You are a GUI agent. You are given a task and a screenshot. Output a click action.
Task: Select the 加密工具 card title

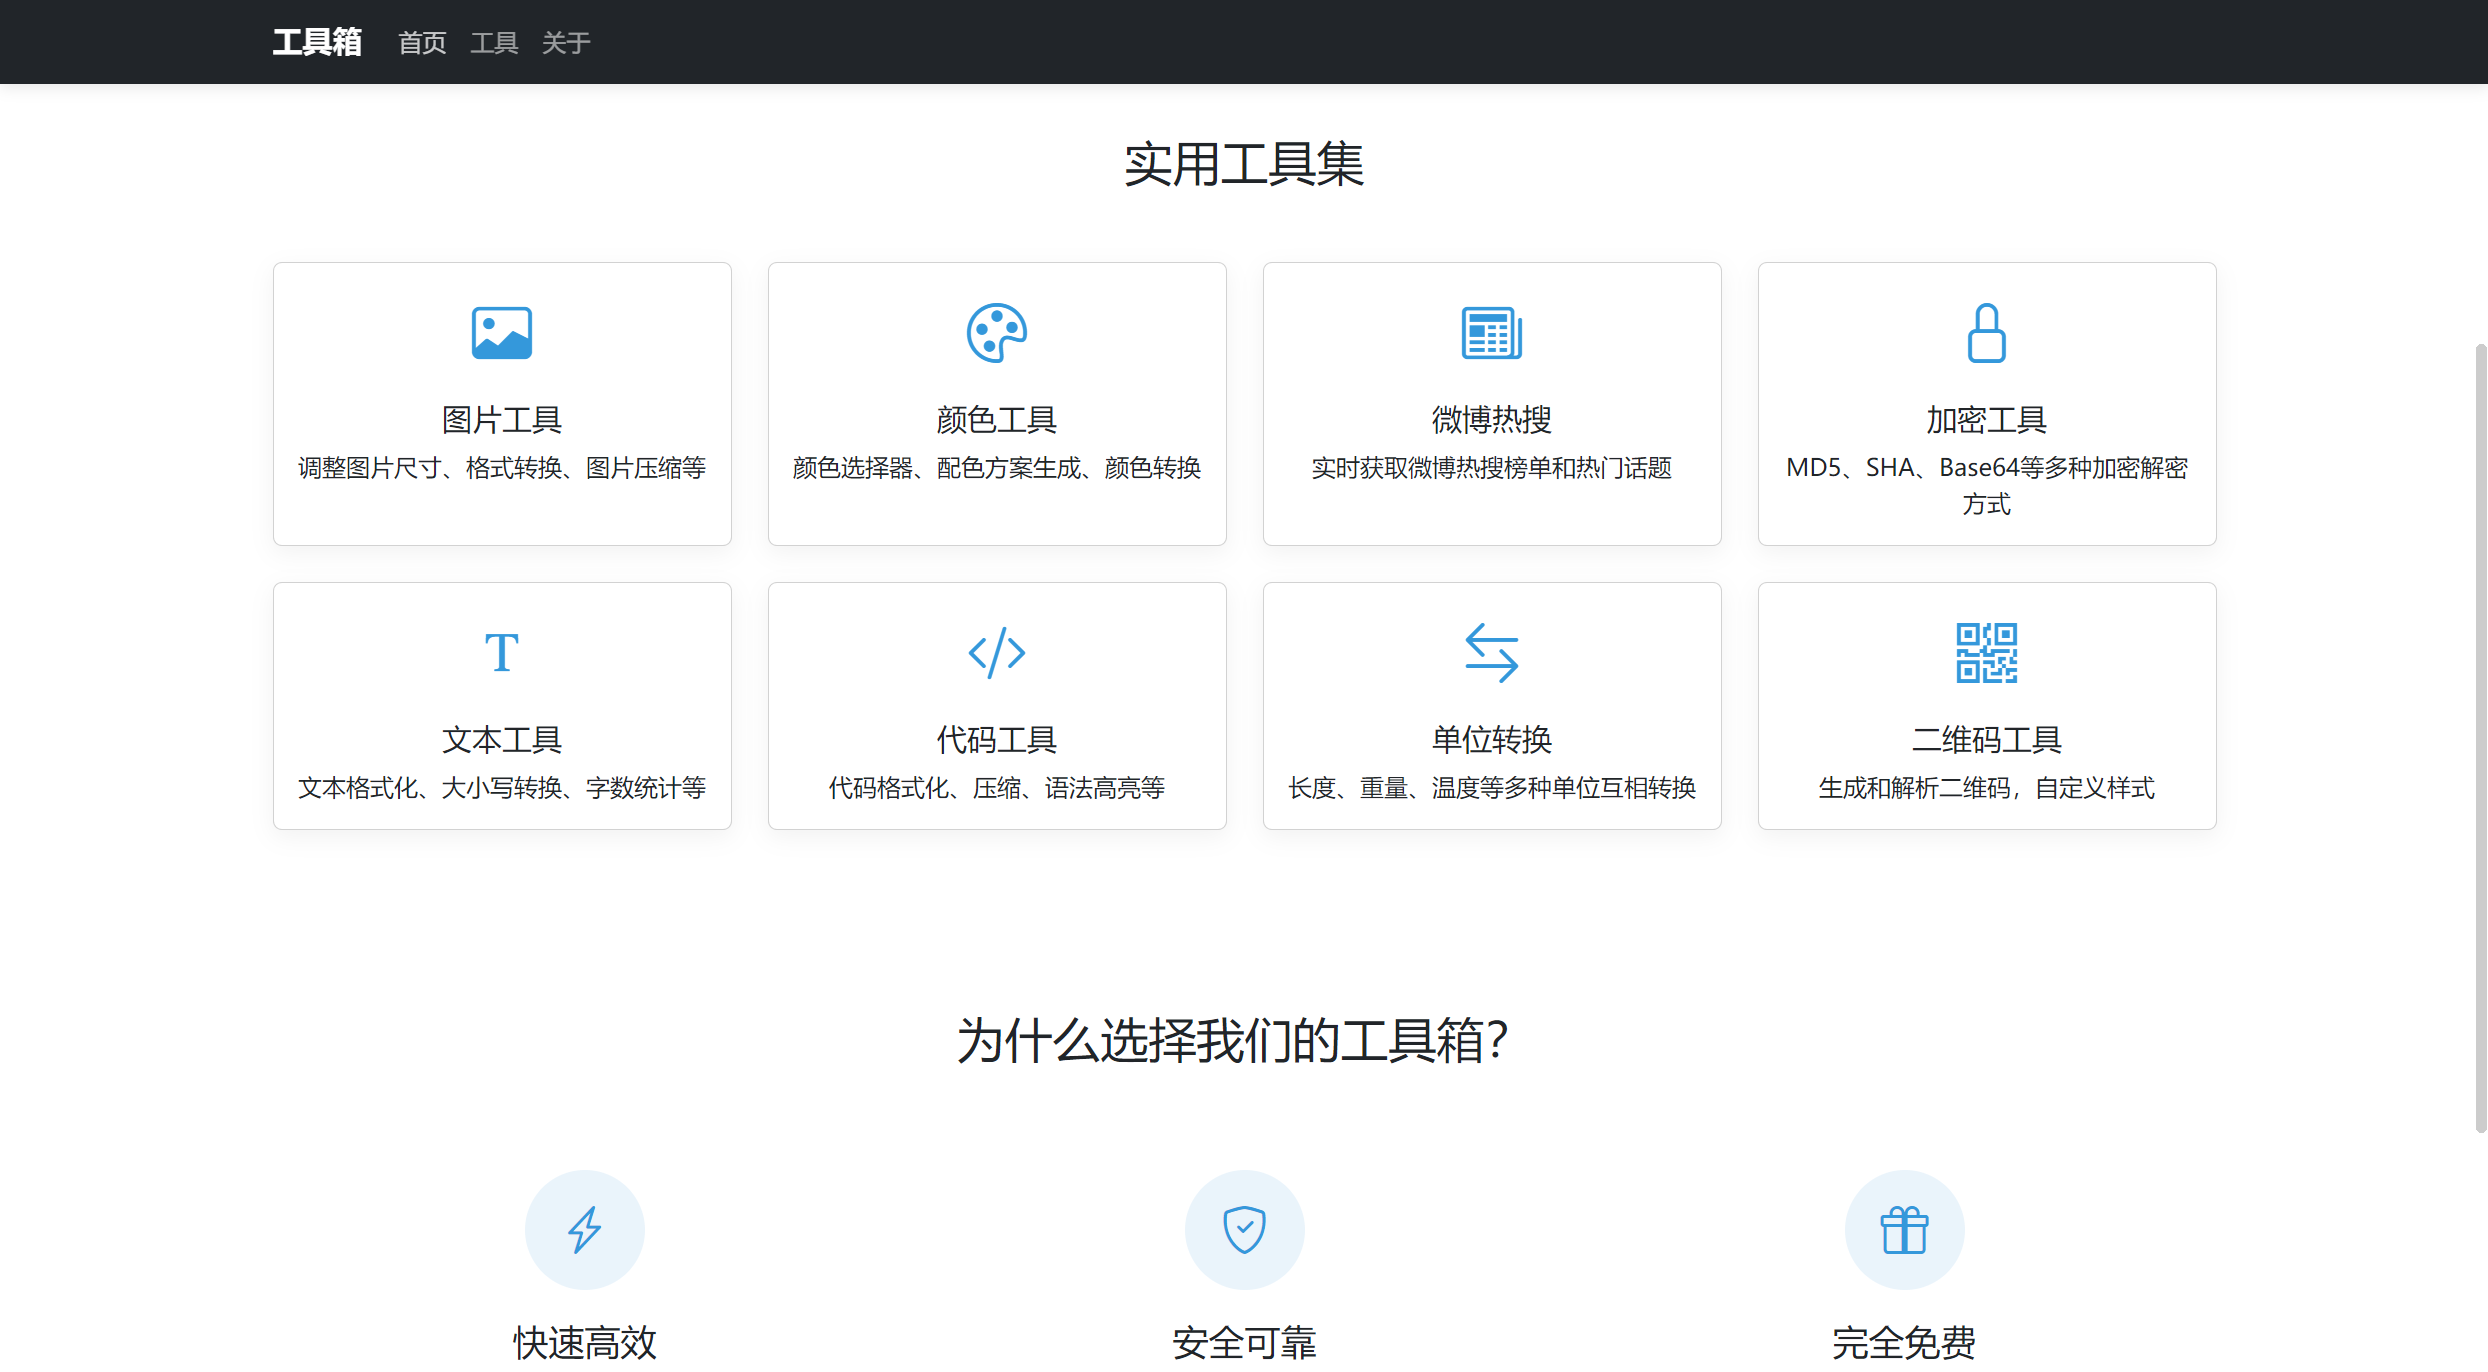[1986, 420]
